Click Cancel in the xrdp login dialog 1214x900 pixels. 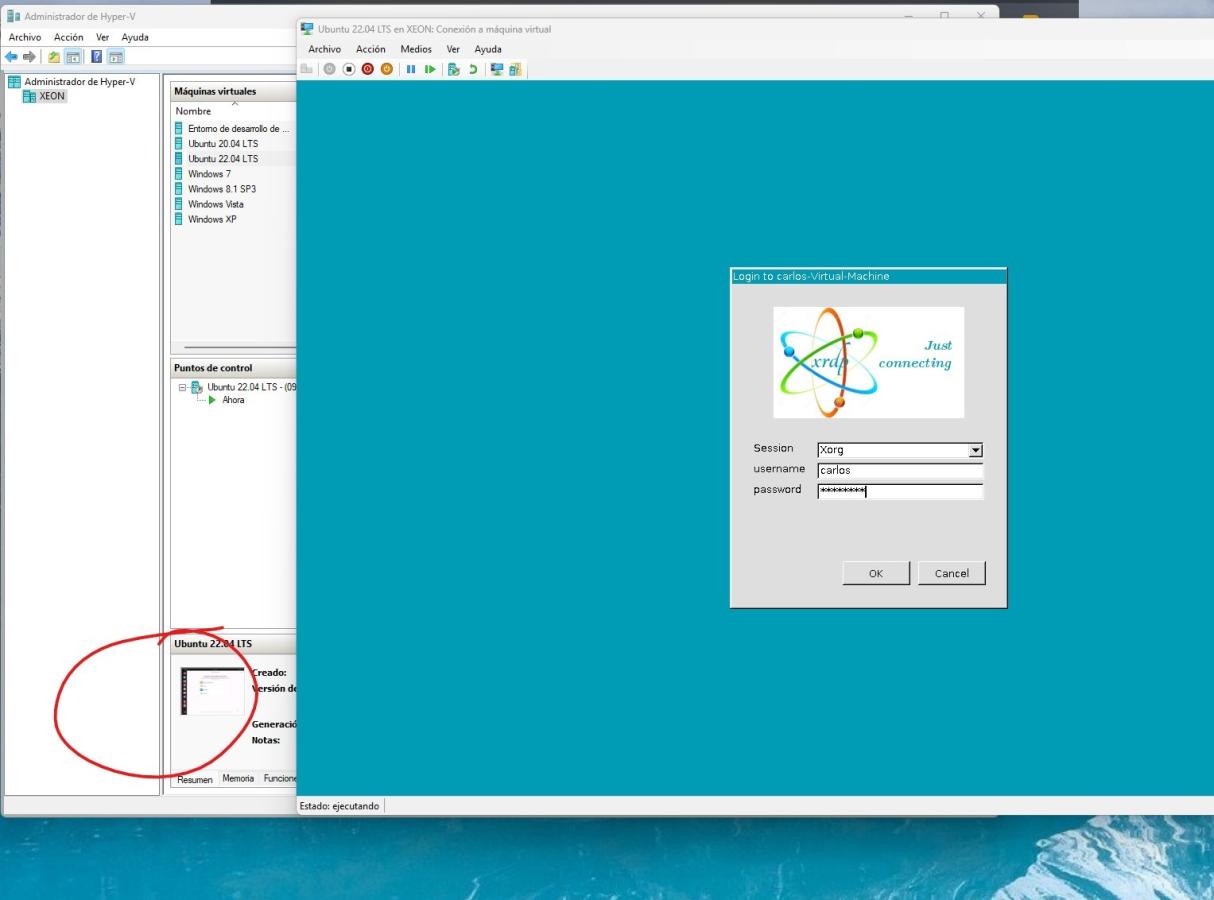click(951, 573)
